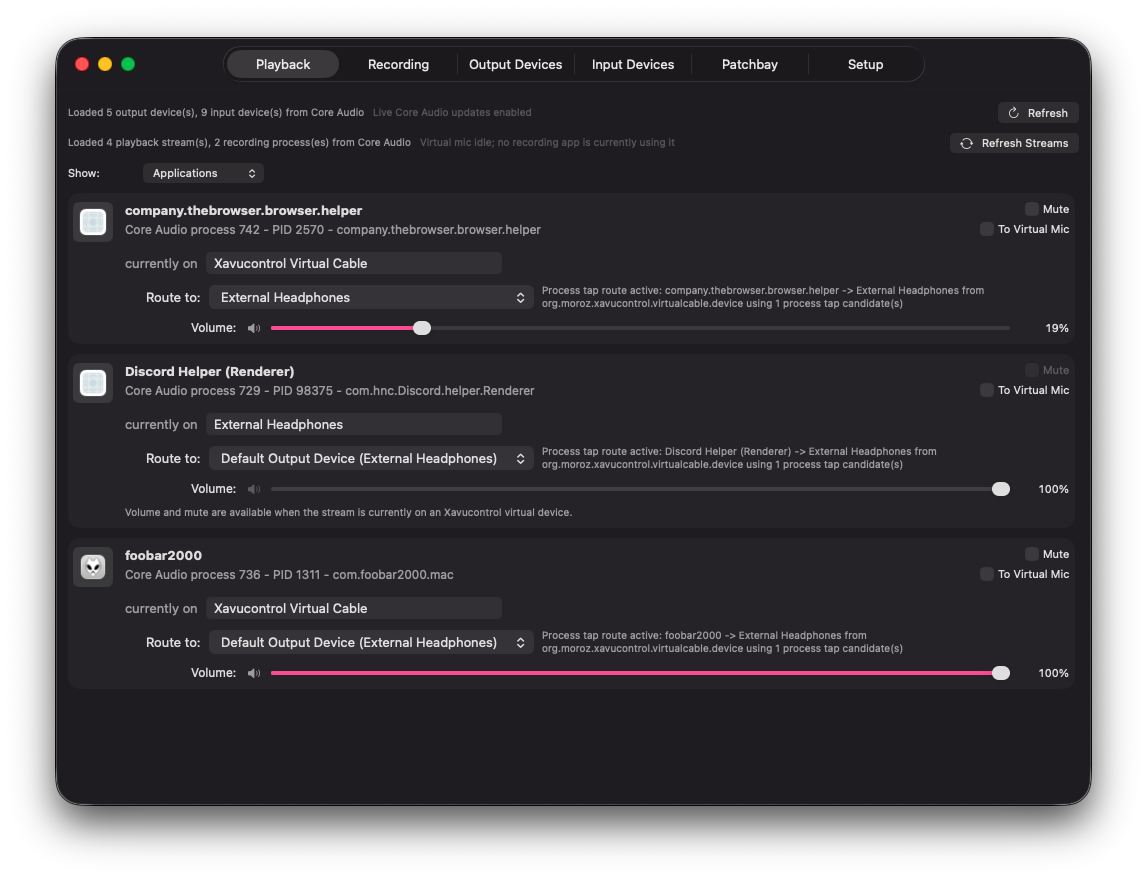Click the browser helper app icon
The height and width of the screenshot is (879, 1147).
tap(93, 222)
